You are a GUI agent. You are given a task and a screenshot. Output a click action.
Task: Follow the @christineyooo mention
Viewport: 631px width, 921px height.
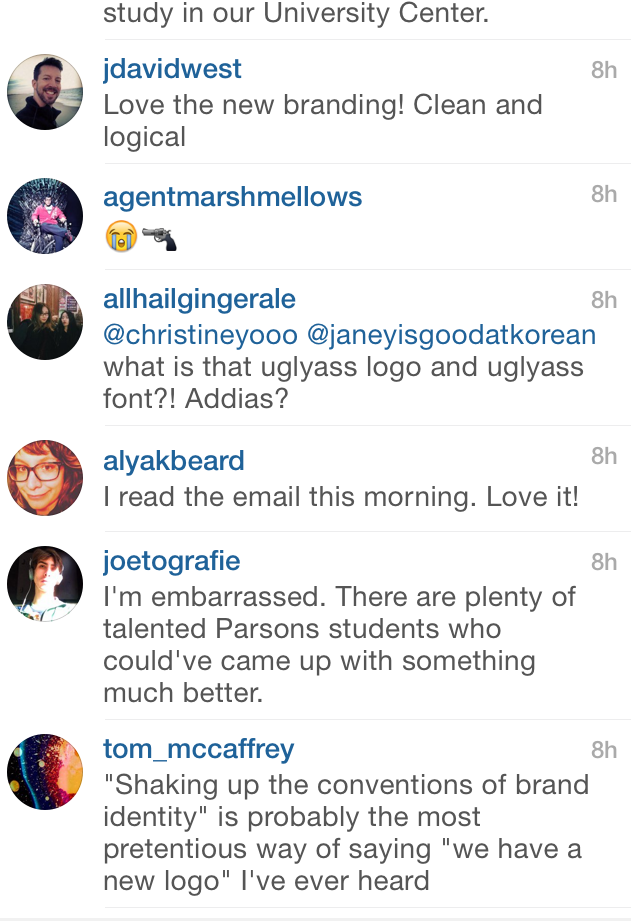pyautogui.click(x=200, y=335)
